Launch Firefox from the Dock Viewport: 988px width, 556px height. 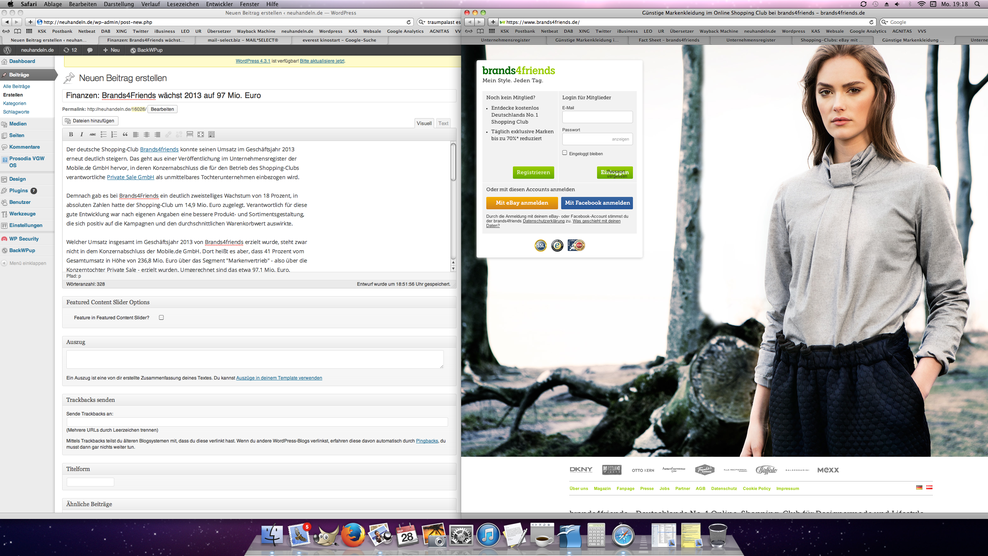(353, 535)
